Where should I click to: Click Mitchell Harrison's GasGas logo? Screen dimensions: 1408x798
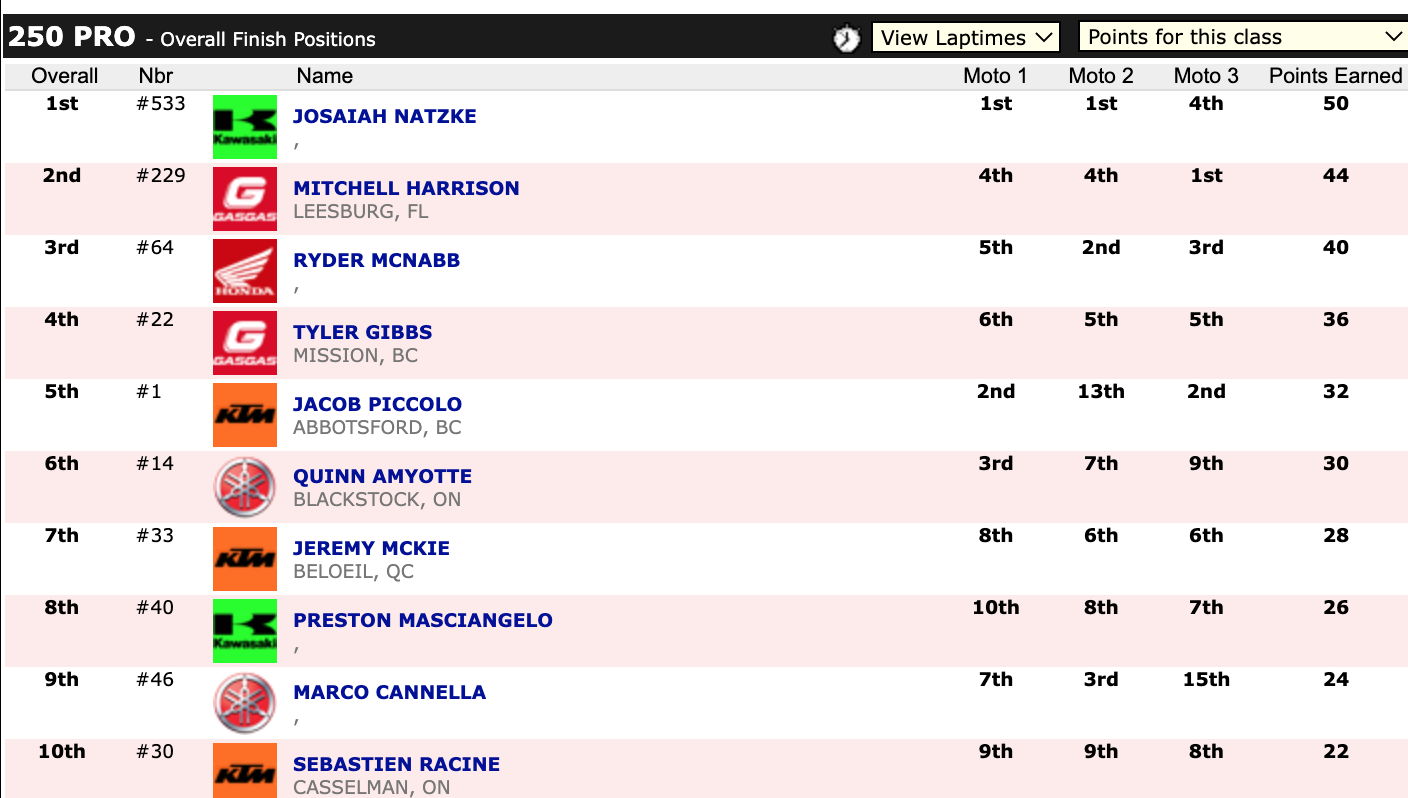(x=245, y=199)
